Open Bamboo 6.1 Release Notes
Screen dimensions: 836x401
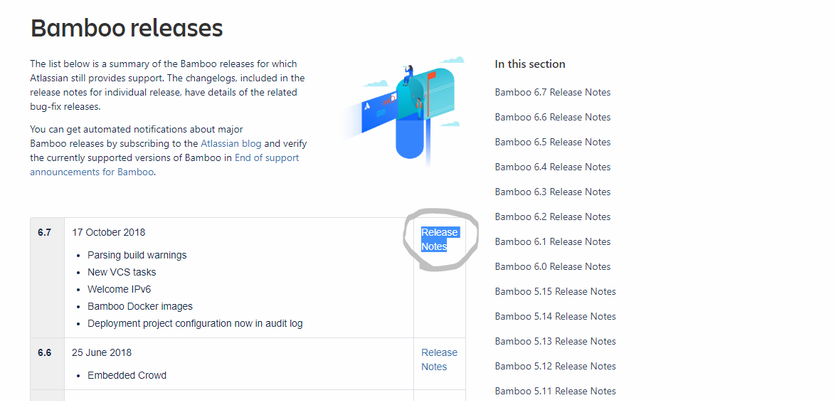[x=552, y=242]
